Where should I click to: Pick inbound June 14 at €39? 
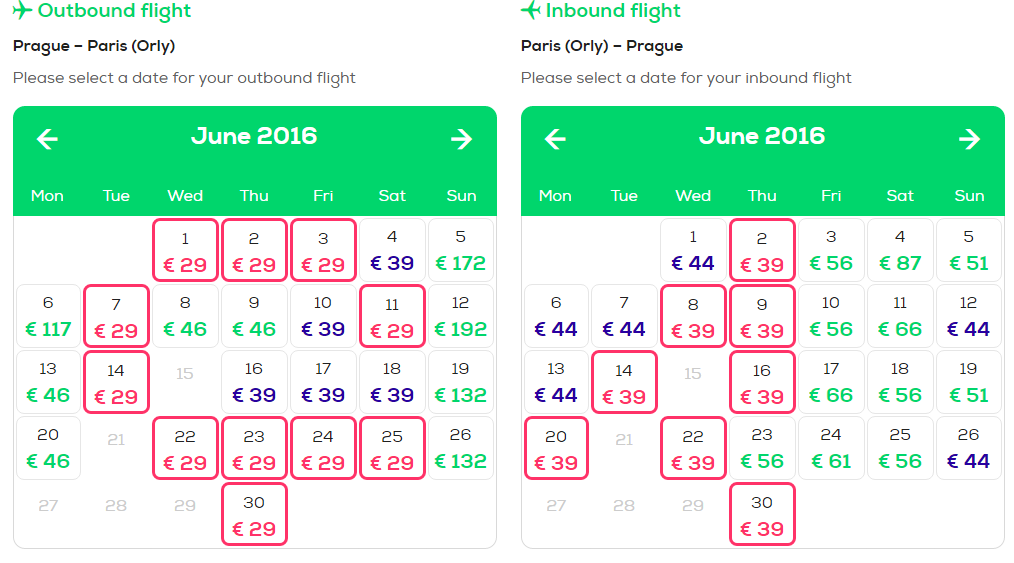click(624, 382)
